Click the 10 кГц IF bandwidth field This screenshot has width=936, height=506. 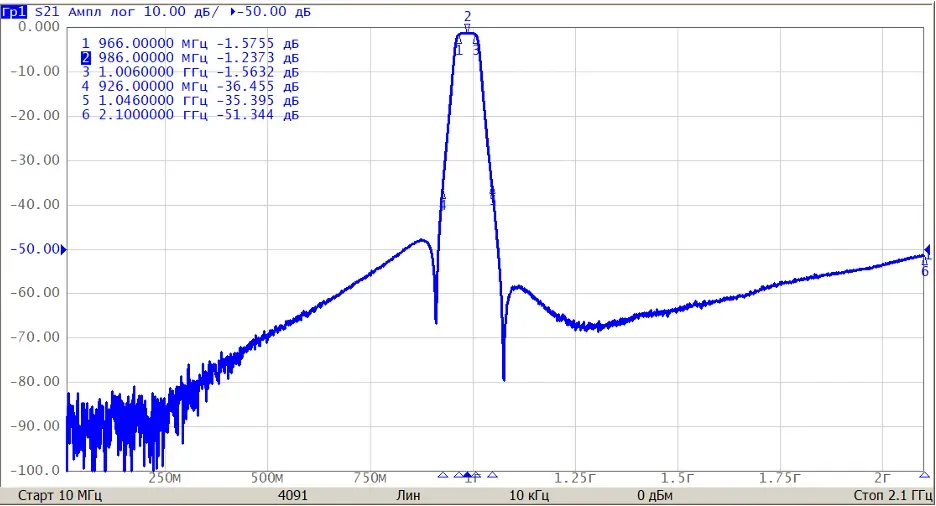click(x=529, y=496)
